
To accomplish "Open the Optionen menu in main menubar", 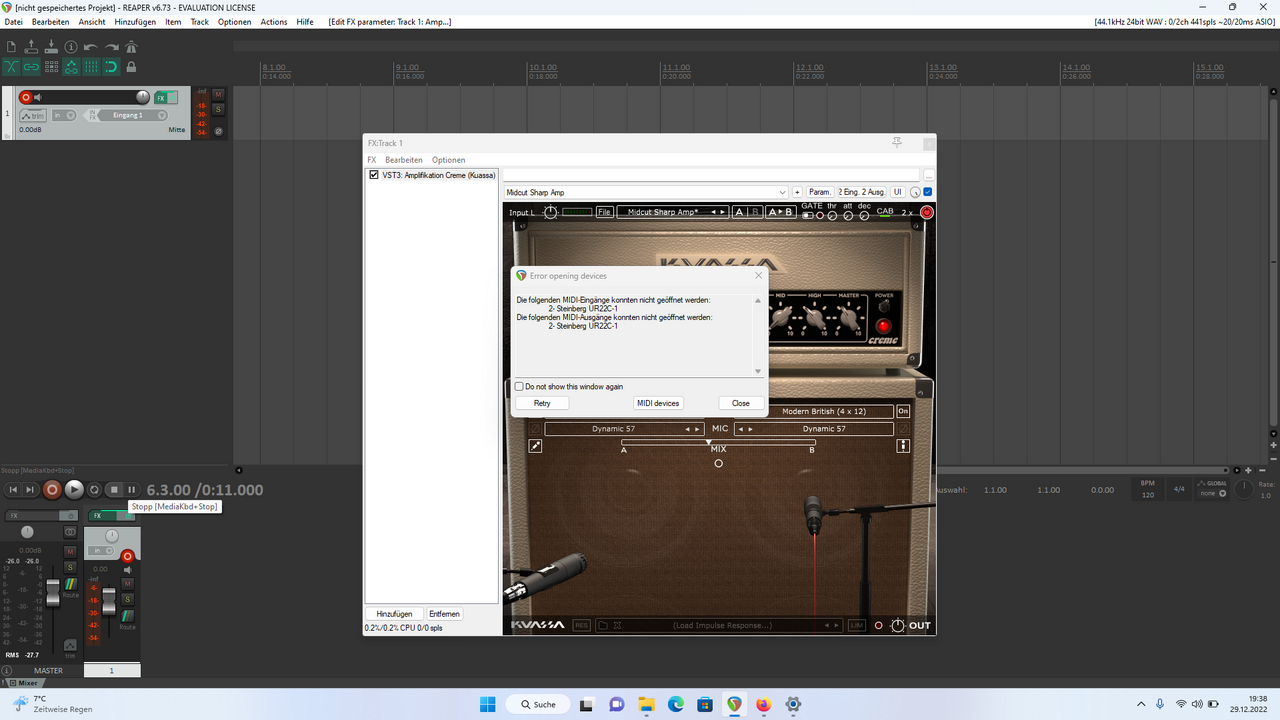I will point(234,22).
